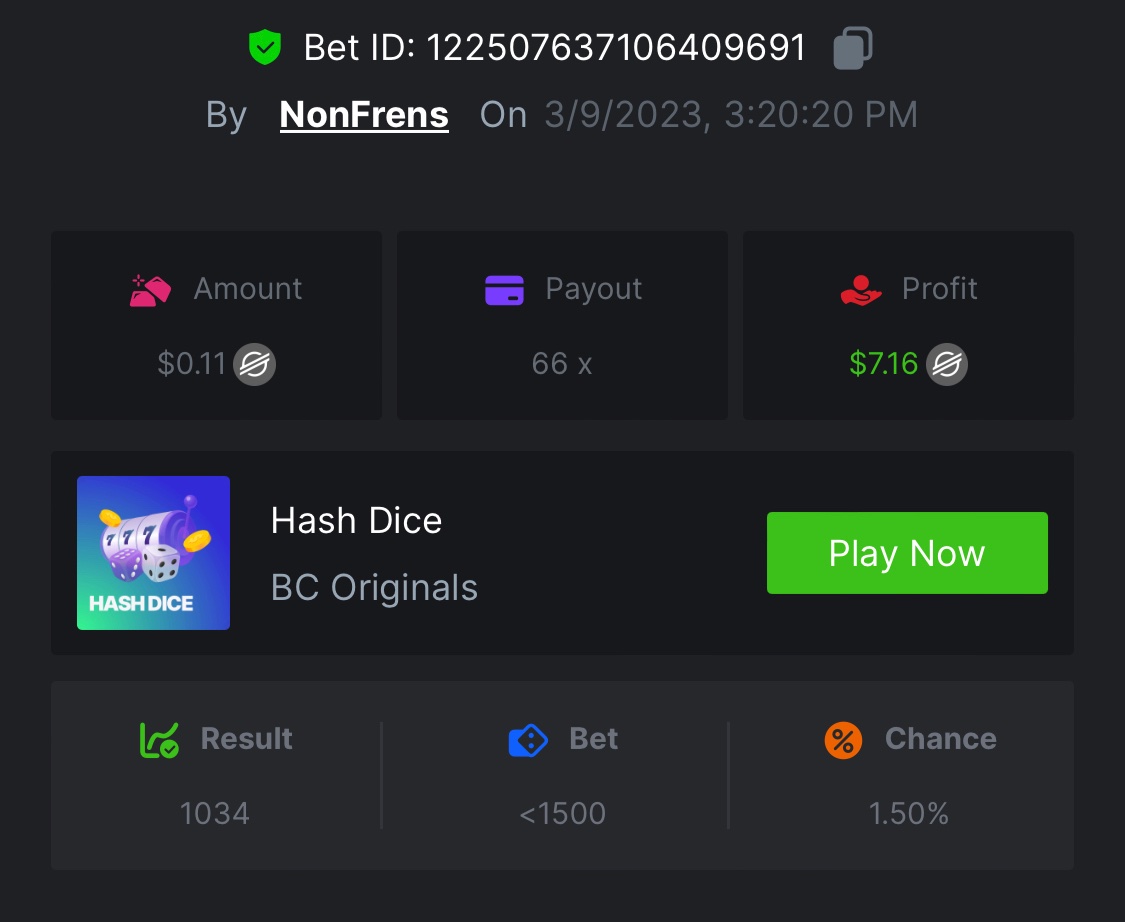Copy the Bet ID with copy icon
Screen dimensions: 1125x922
click(853, 48)
